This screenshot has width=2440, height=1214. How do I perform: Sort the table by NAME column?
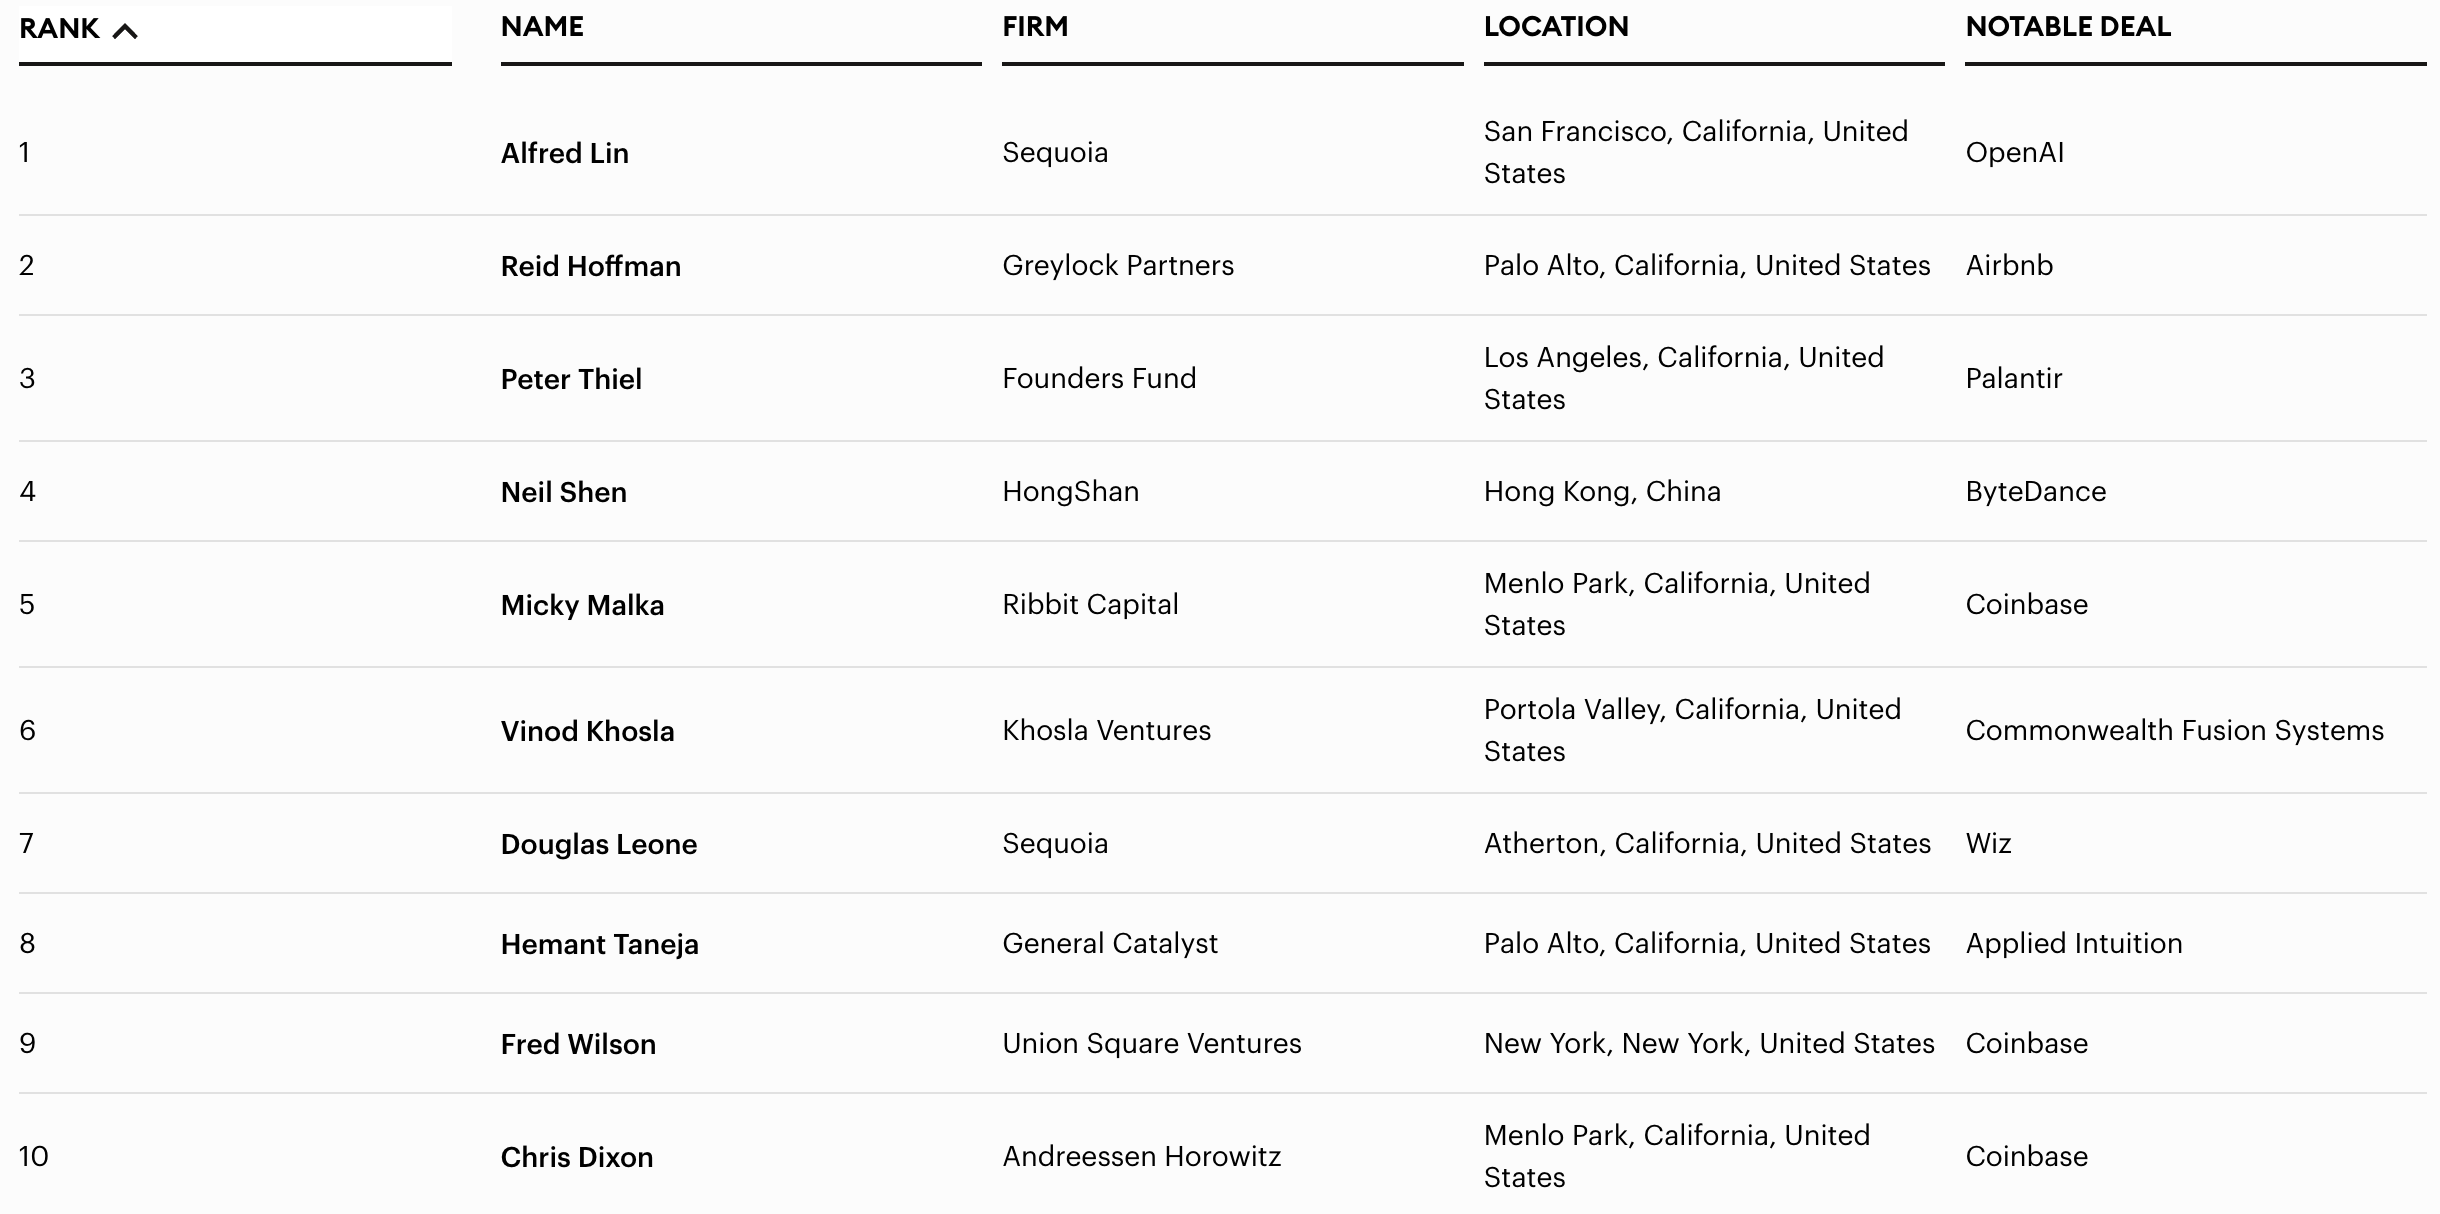pos(542,27)
